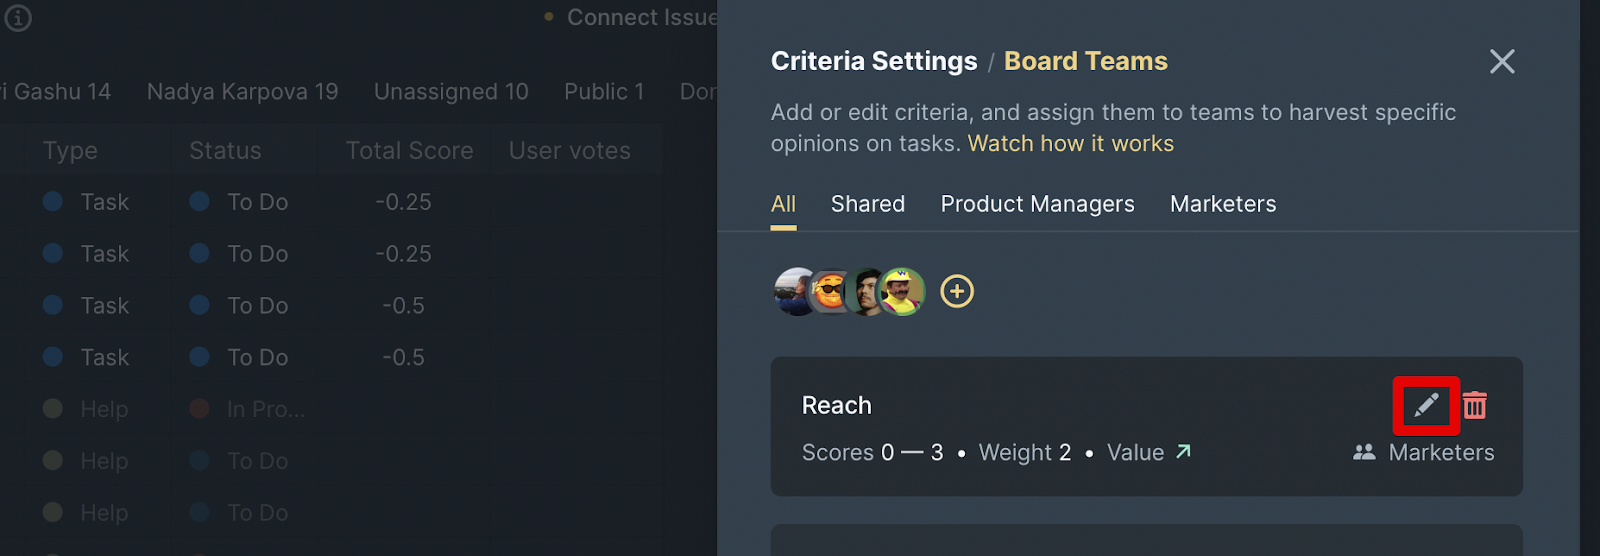Switch to the Shared tab
The width and height of the screenshot is (1600, 556).
tap(868, 204)
